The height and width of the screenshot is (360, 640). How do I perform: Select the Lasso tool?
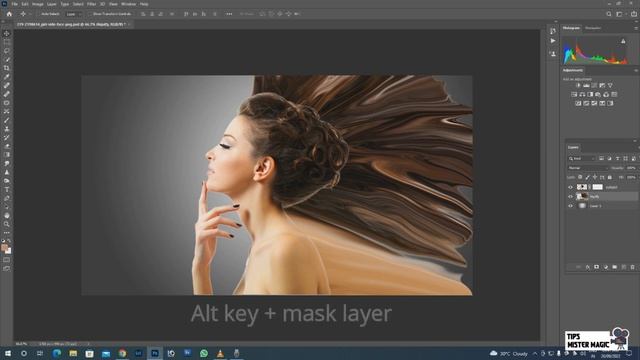pyautogui.click(x=7, y=51)
